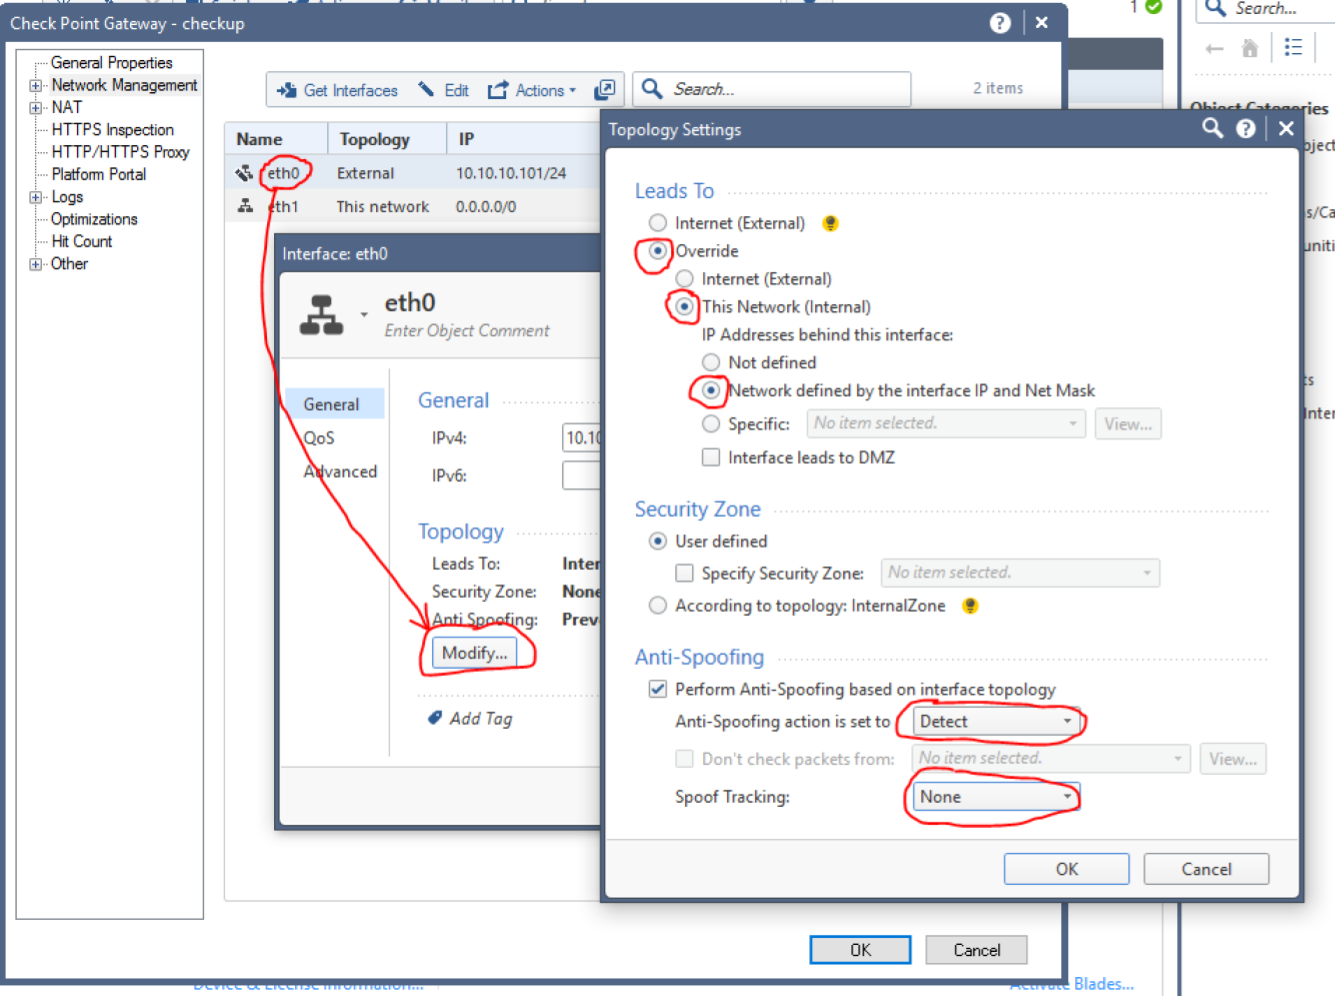This screenshot has width=1335, height=996.
Task: Open the Anti-Spoofing action Detect dropdown
Action: (996, 722)
